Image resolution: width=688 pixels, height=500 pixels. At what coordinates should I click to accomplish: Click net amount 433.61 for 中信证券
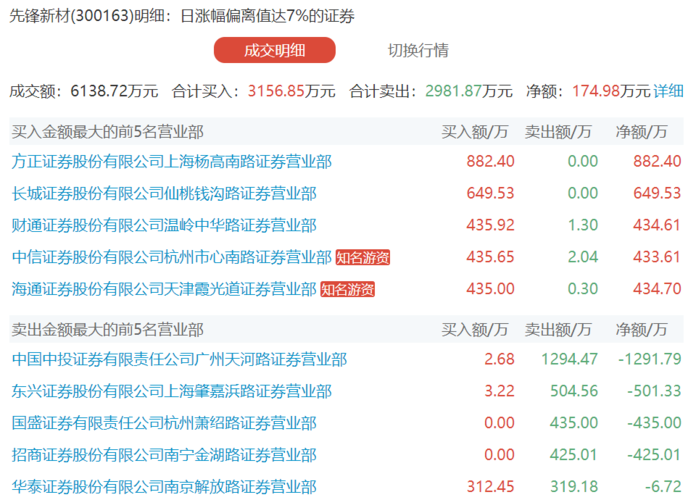click(657, 257)
